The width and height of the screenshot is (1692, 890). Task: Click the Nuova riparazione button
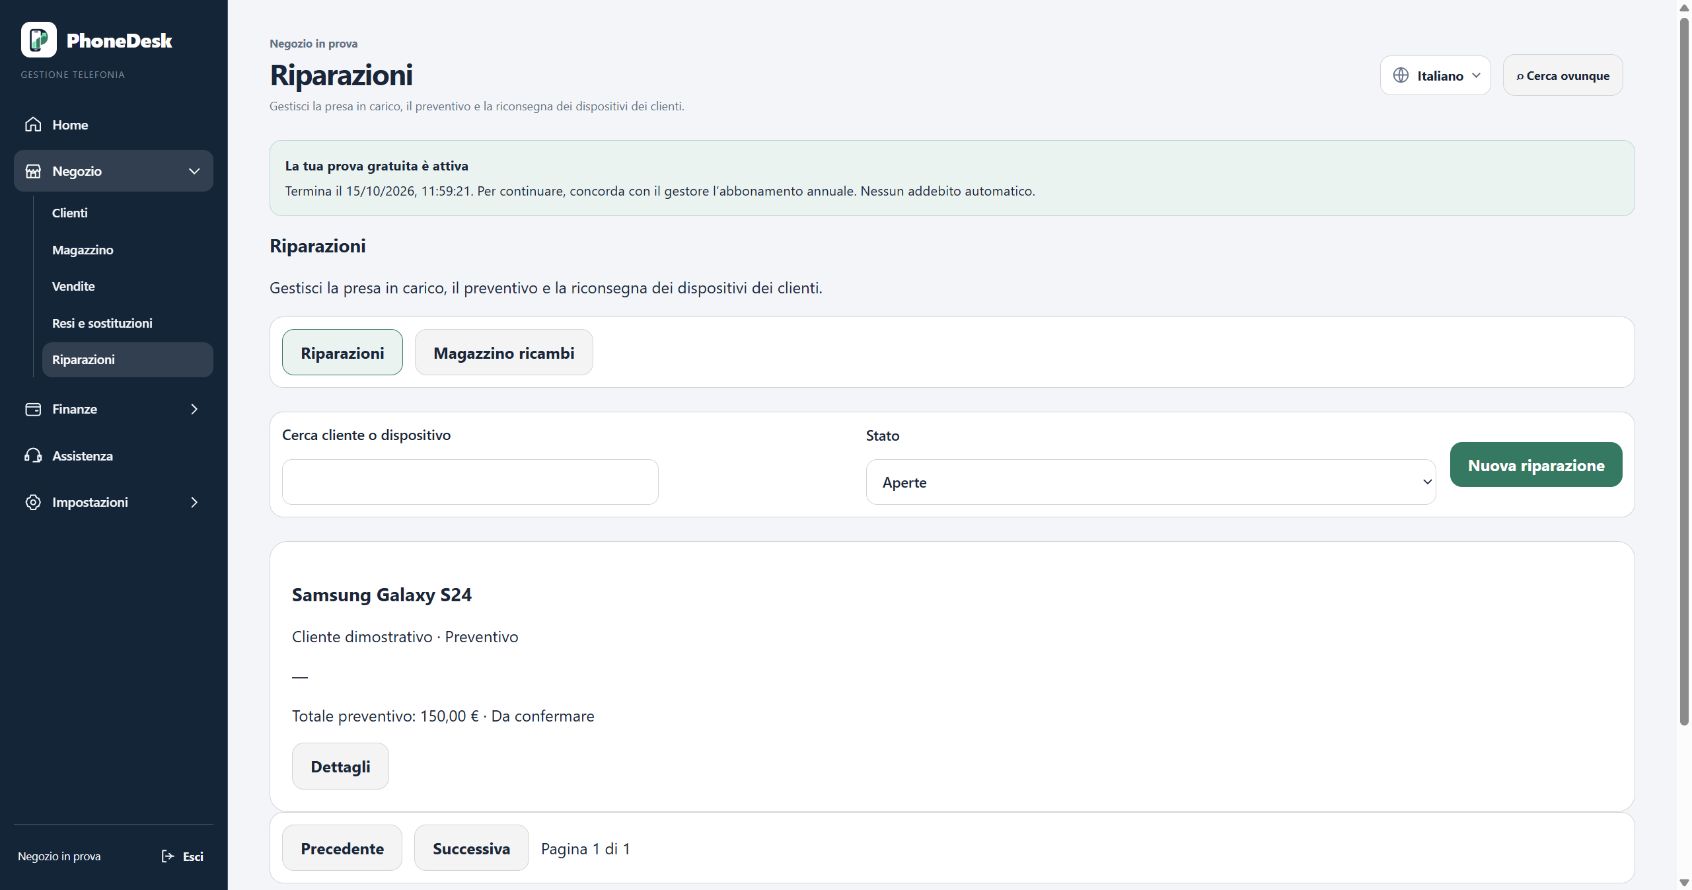1536,465
